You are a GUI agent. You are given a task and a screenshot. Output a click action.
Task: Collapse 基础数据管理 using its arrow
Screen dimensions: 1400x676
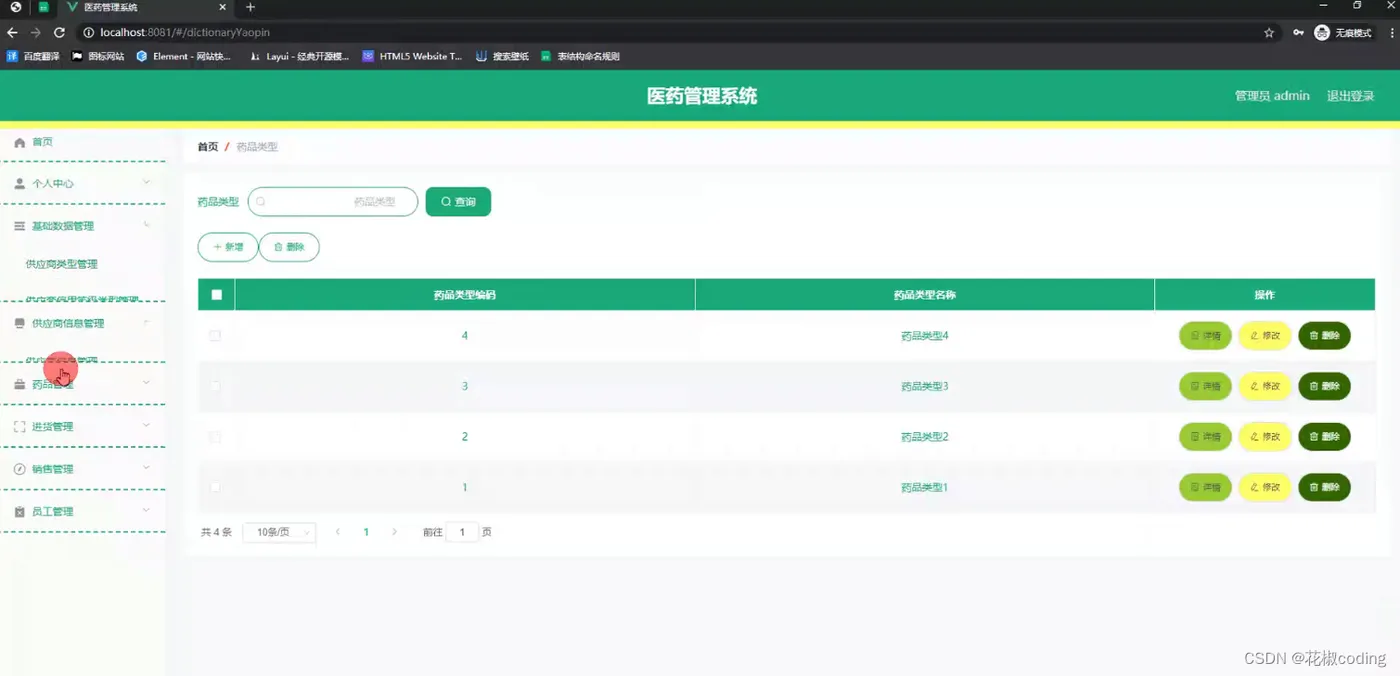(x=146, y=225)
